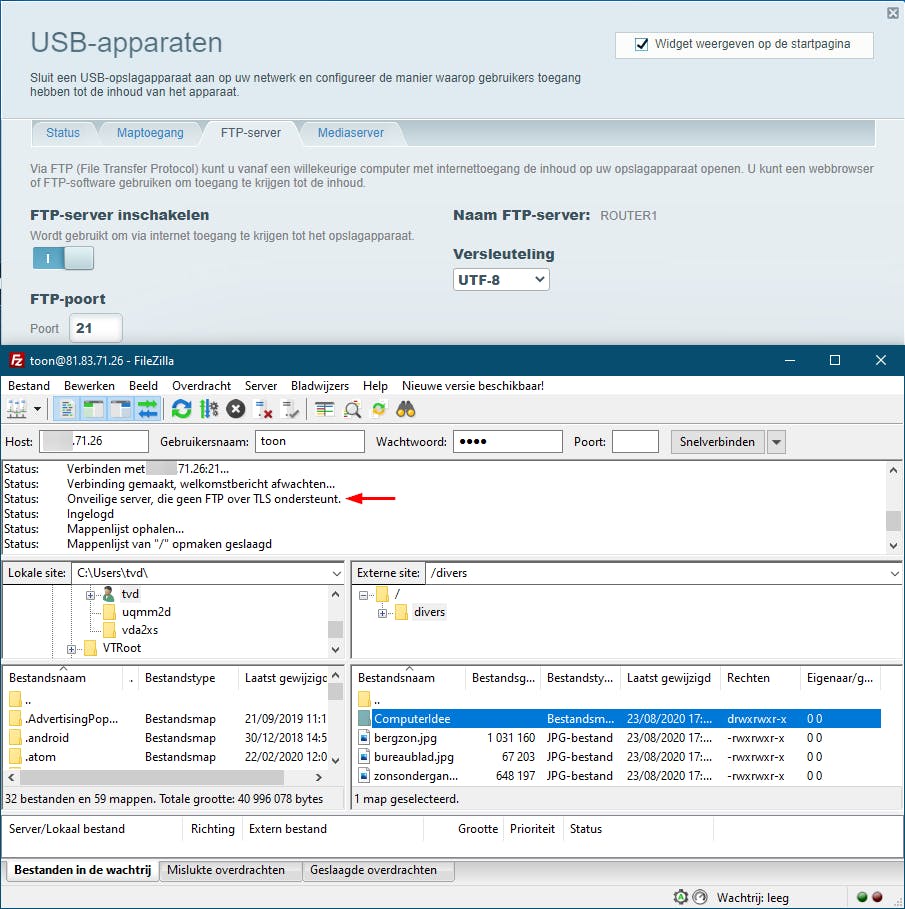The width and height of the screenshot is (905, 909).
Task: Open the Bestand menu
Action: coord(29,386)
